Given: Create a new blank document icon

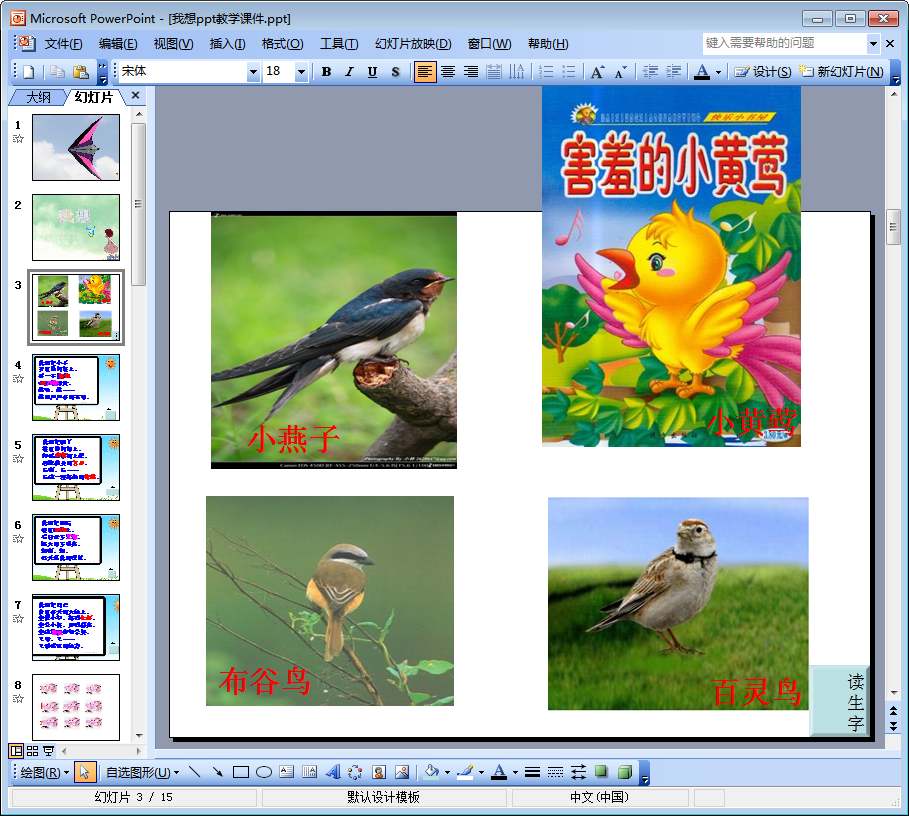Looking at the screenshot, I should point(28,72).
